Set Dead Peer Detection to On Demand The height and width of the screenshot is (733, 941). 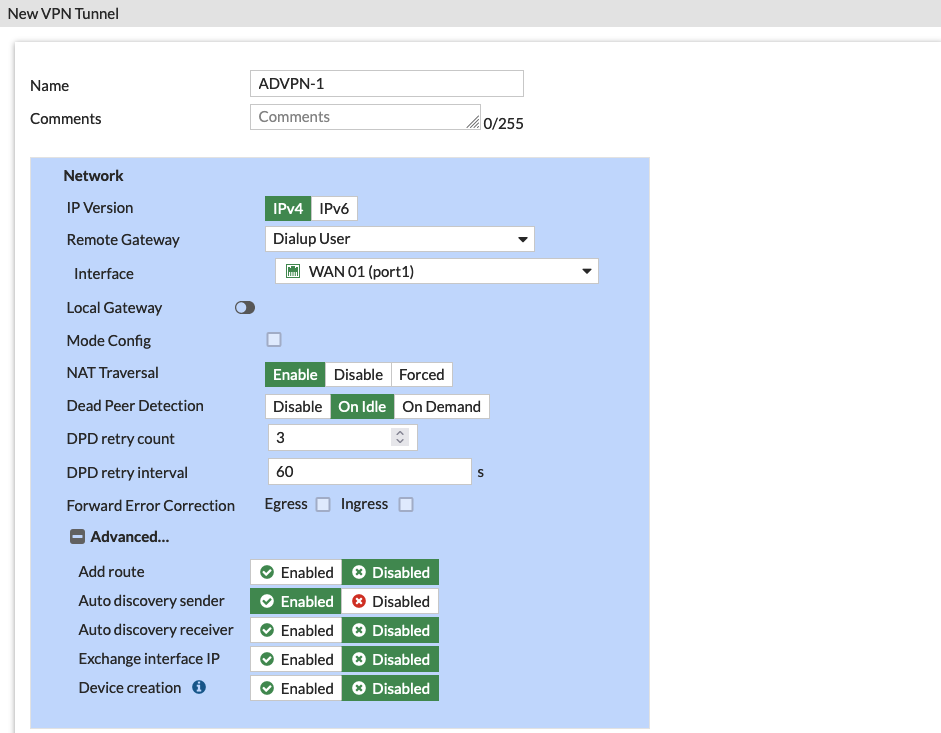pos(441,407)
